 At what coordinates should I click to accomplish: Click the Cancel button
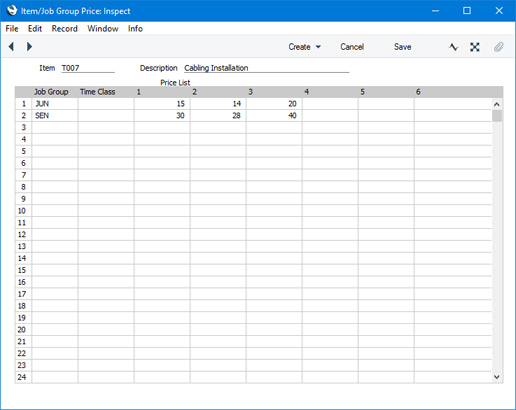(x=352, y=47)
